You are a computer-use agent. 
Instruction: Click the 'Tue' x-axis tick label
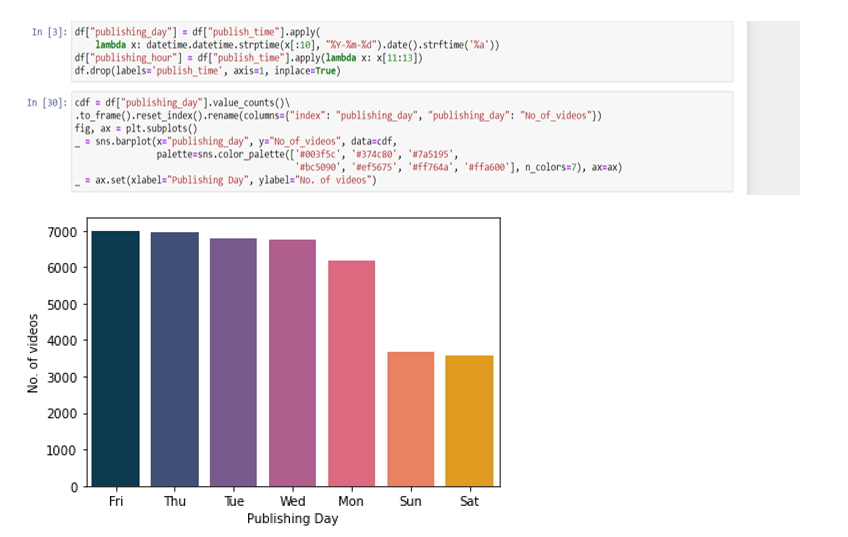234,501
